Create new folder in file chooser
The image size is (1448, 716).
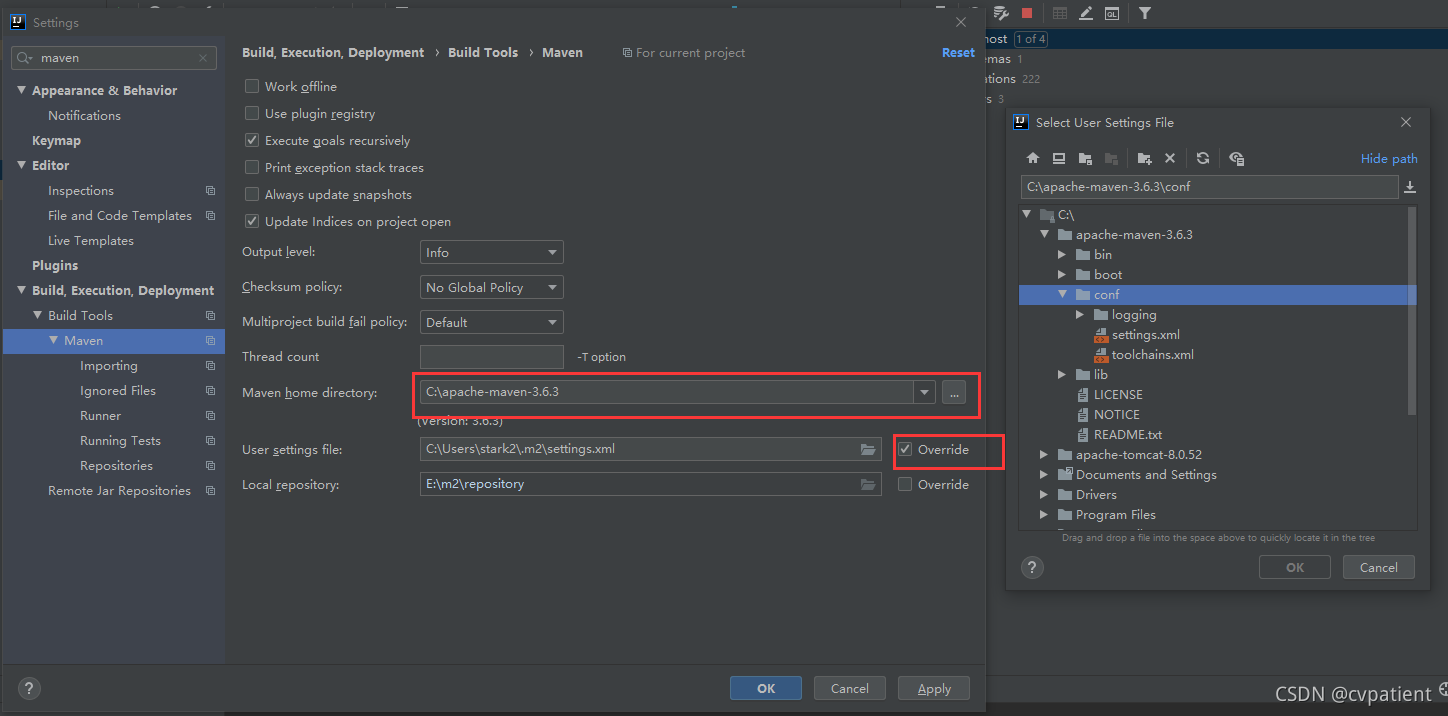1144,158
